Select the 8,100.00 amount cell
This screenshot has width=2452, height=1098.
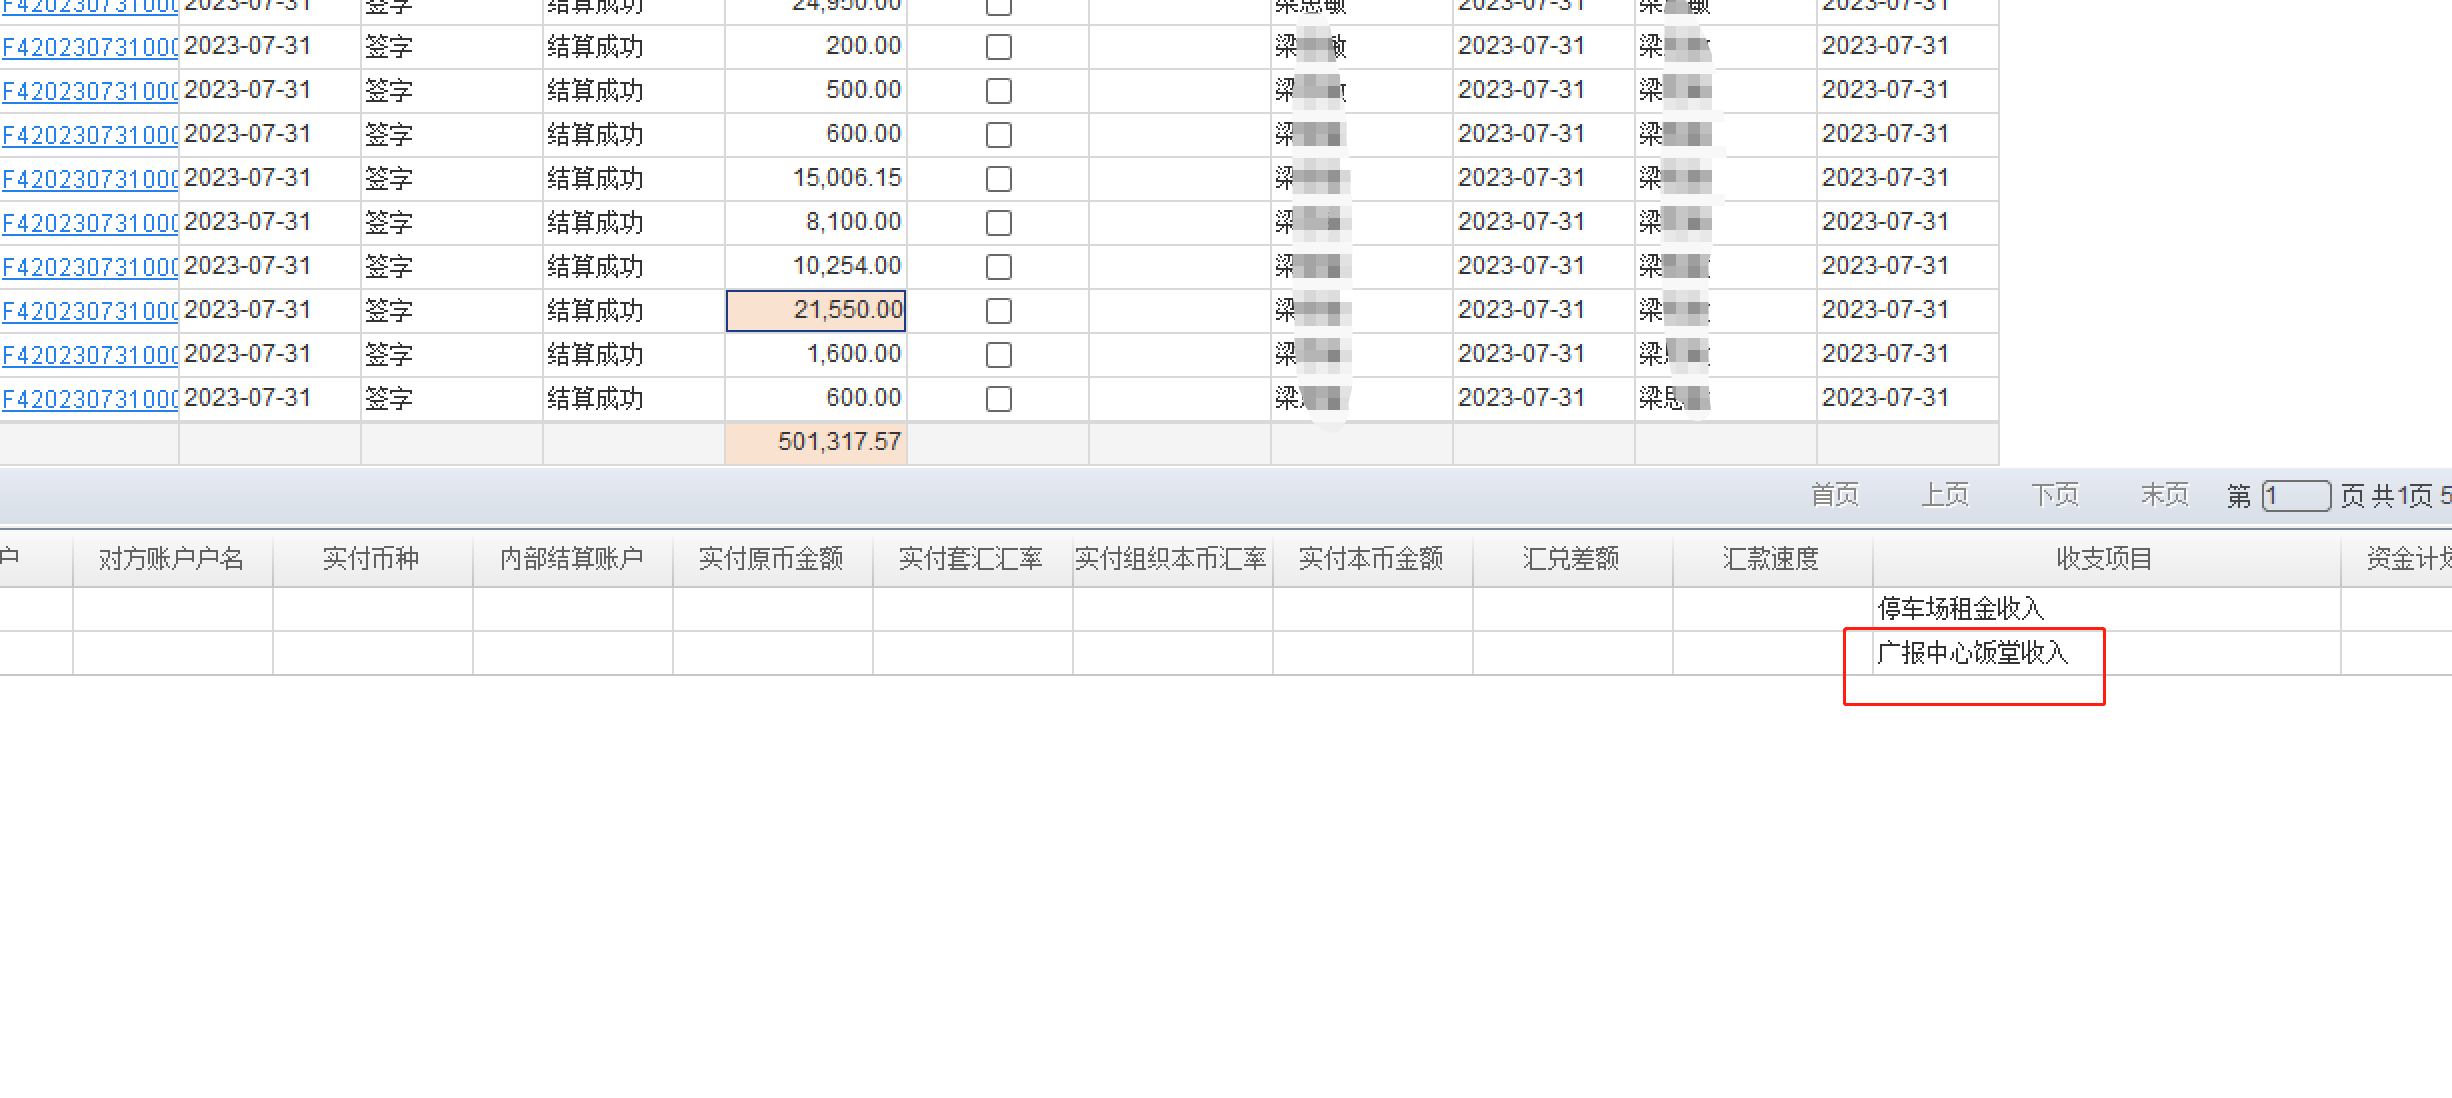[816, 223]
